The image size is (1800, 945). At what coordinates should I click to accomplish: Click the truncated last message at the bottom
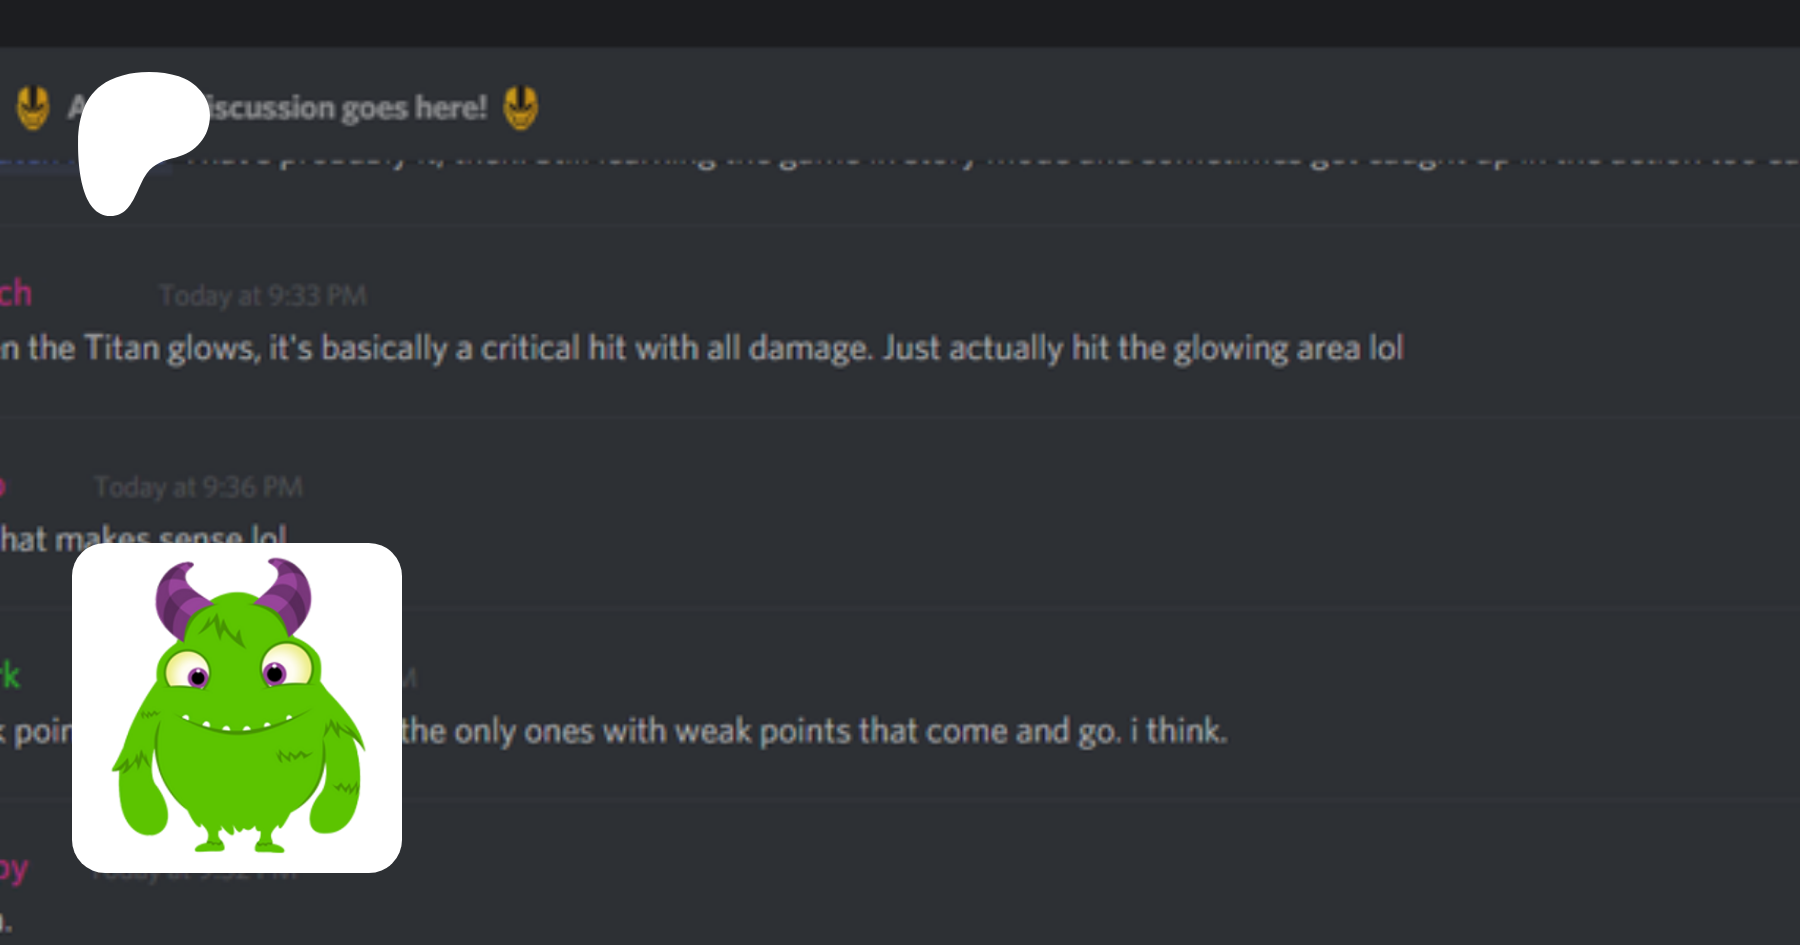coord(6,922)
